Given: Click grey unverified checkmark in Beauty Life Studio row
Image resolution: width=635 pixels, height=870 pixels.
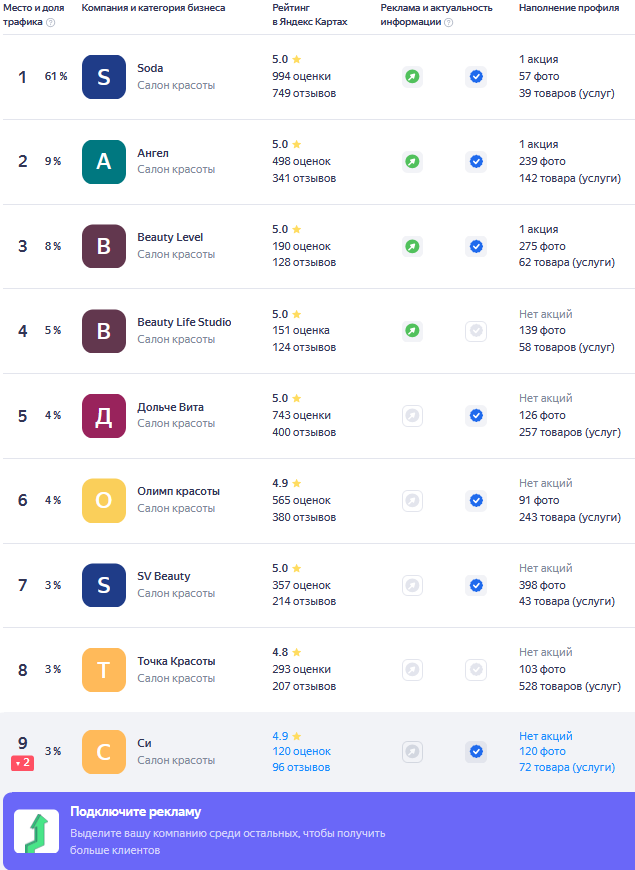Looking at the screenshot, I should tap(476, 331).
